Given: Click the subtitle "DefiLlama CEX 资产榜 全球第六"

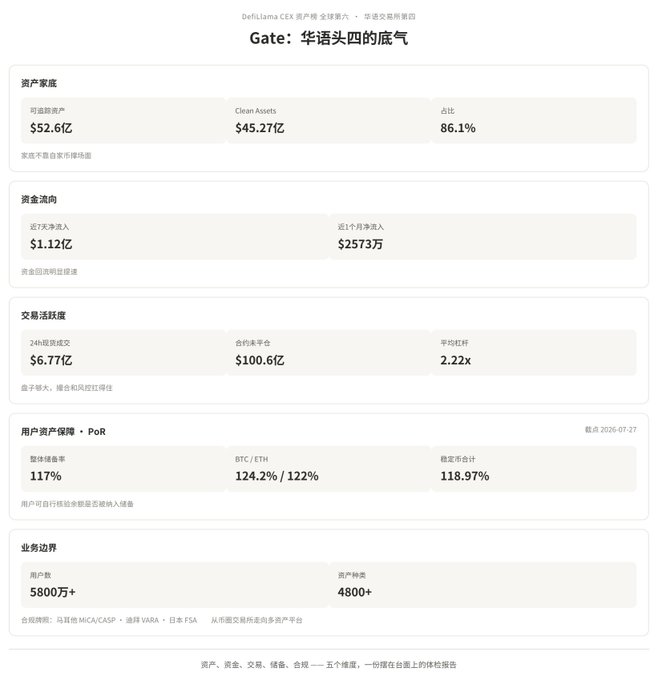Looking at the screenshot, I should 295,16.
